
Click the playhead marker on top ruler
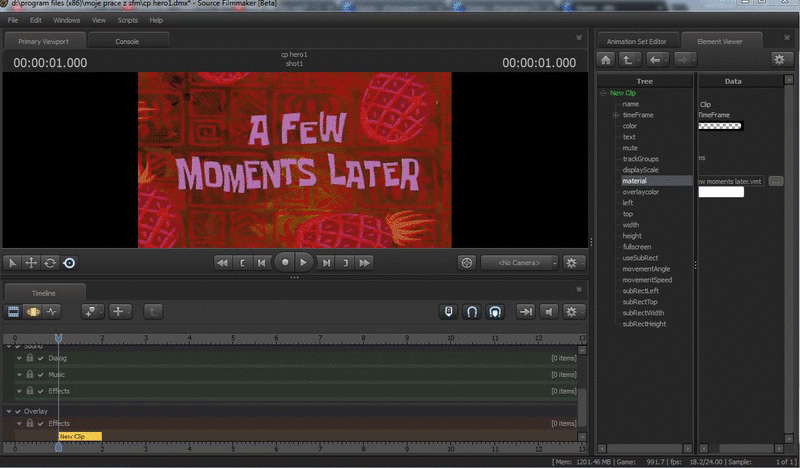click(59, 338)
